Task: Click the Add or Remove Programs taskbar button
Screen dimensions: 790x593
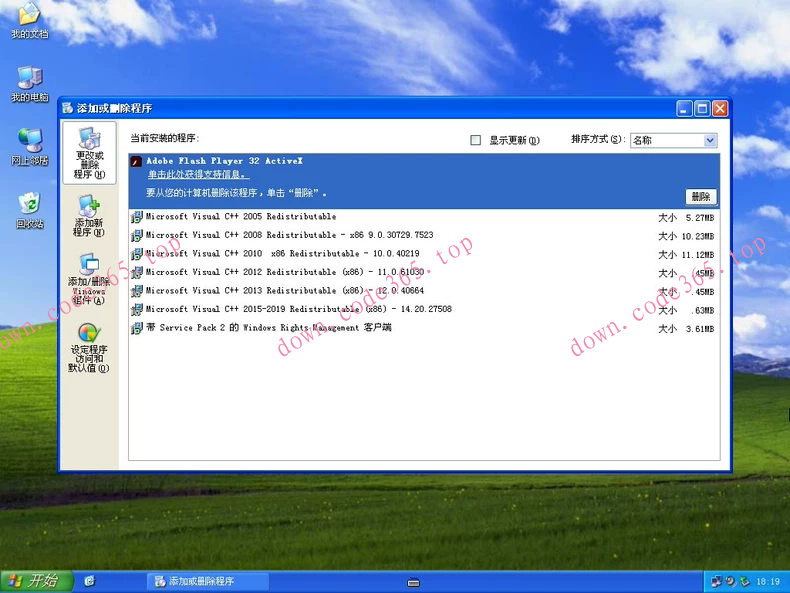Action: tap(208, 581)
